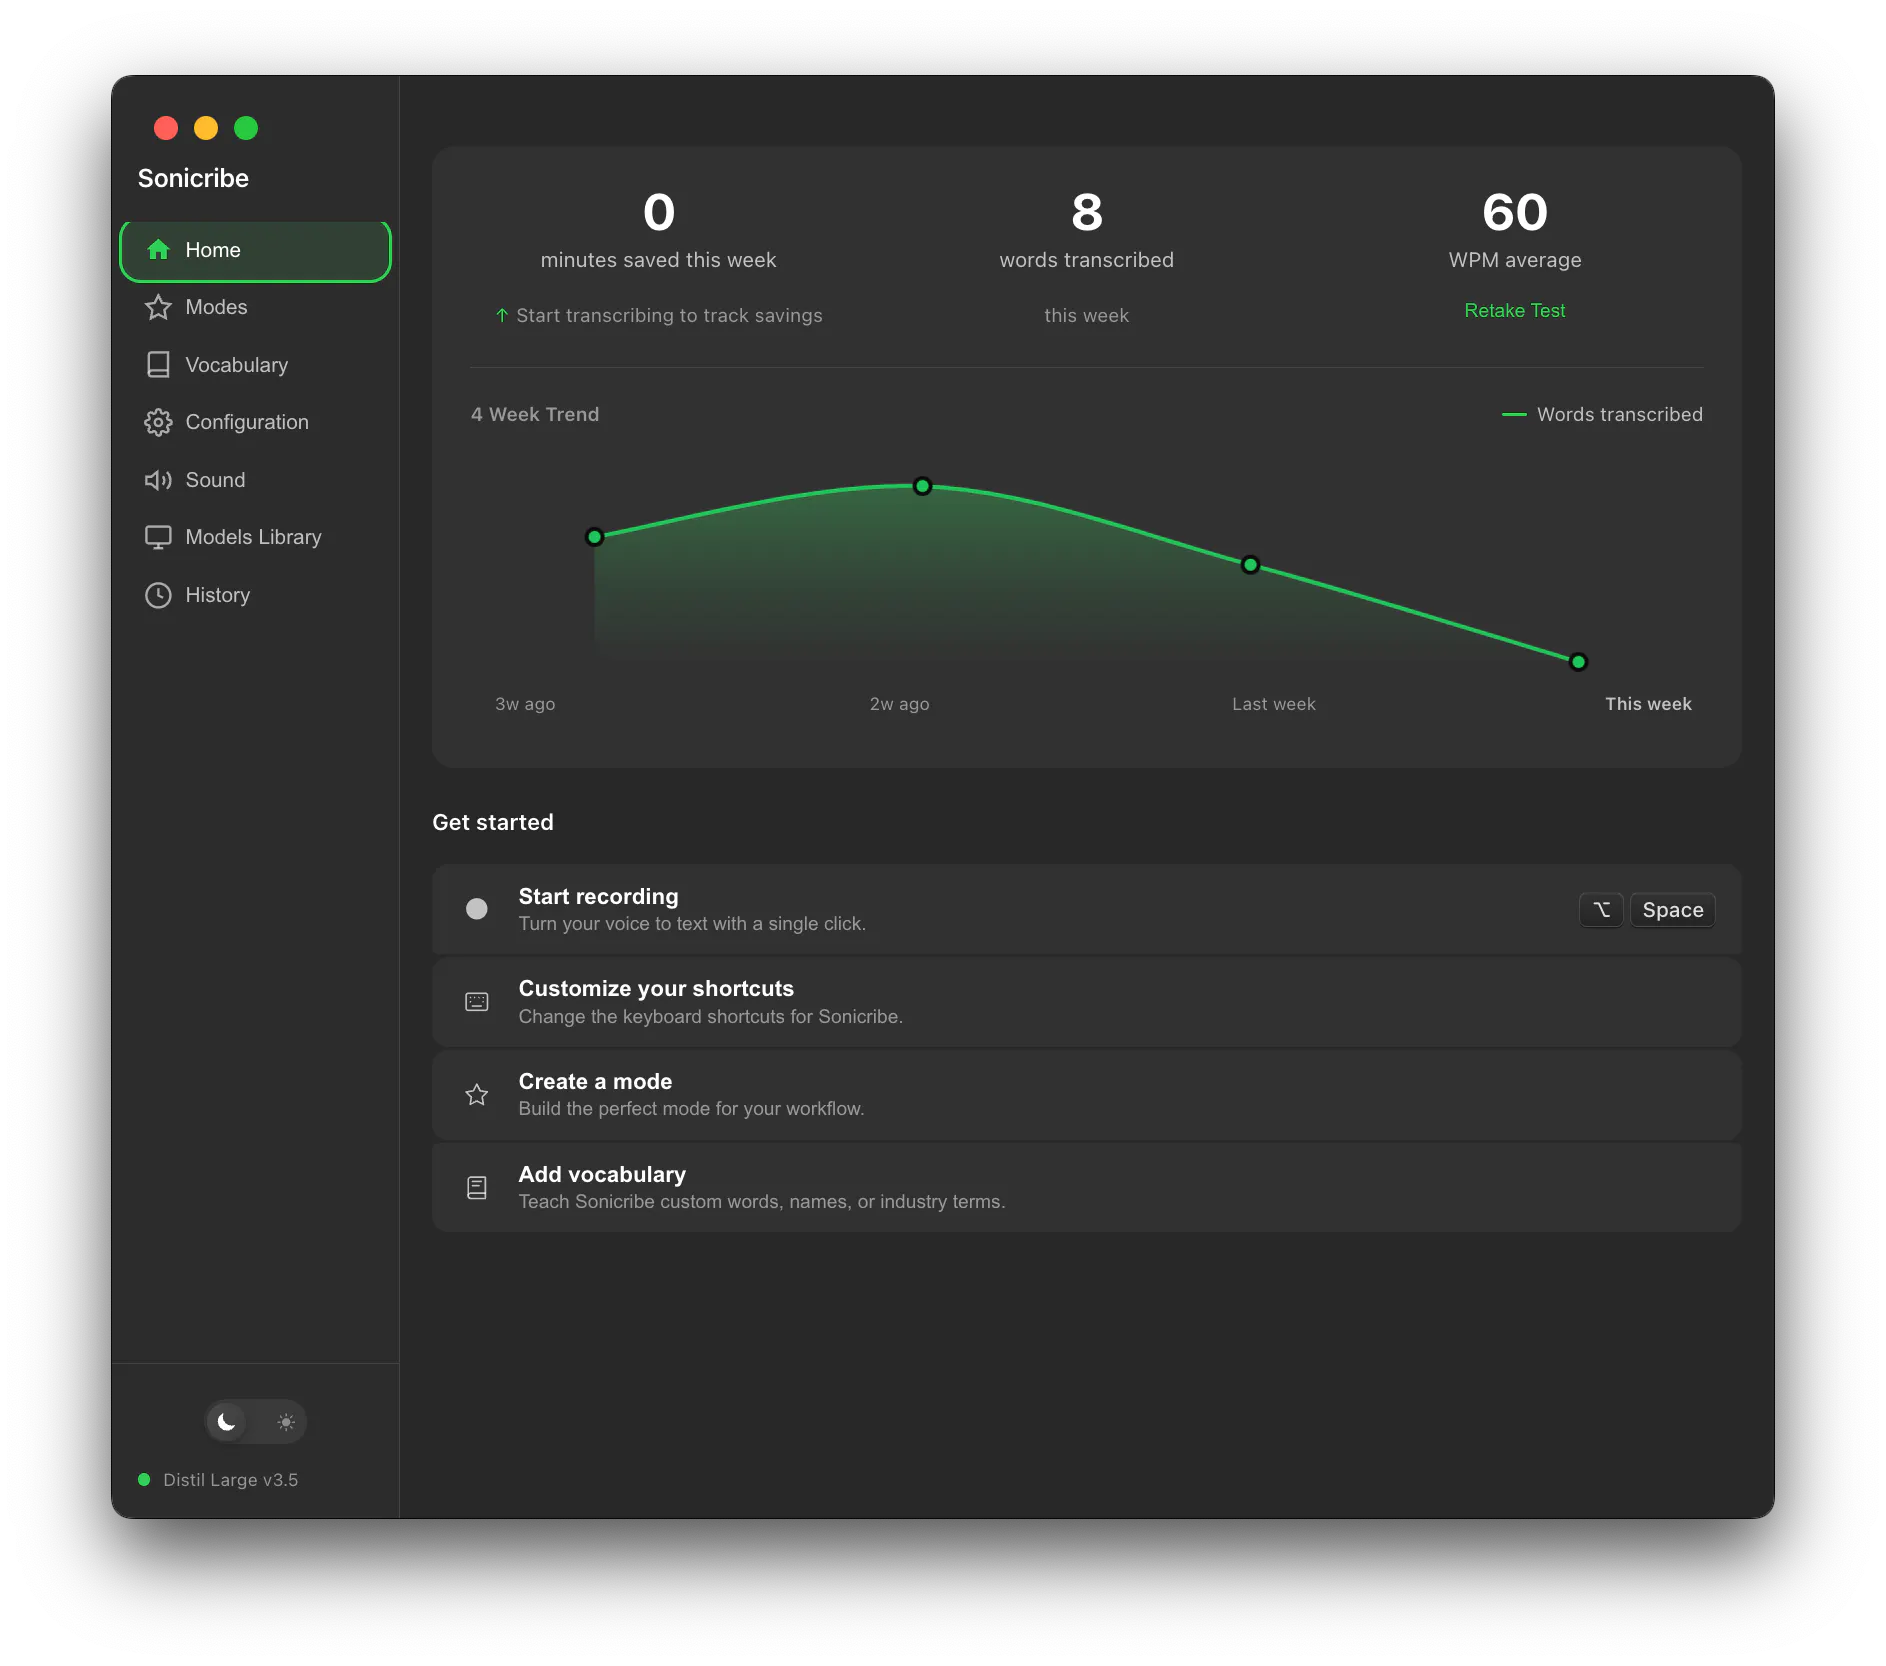Viewport: 1886px width, 1666px height.
Task: Go to the Vocabulary page
Action: tap(255, 365)
